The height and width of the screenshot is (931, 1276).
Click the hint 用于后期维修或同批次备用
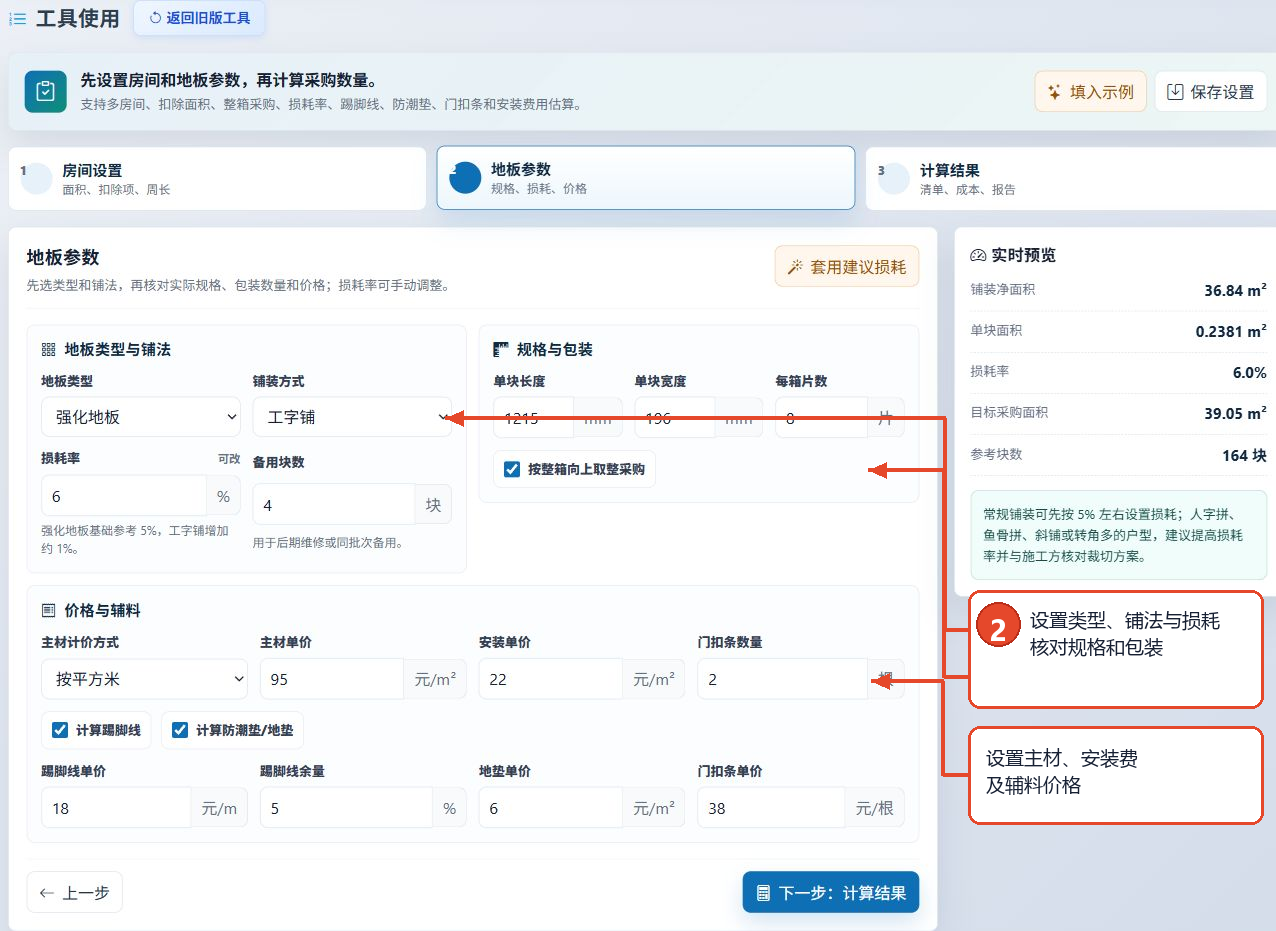point(328,543)
